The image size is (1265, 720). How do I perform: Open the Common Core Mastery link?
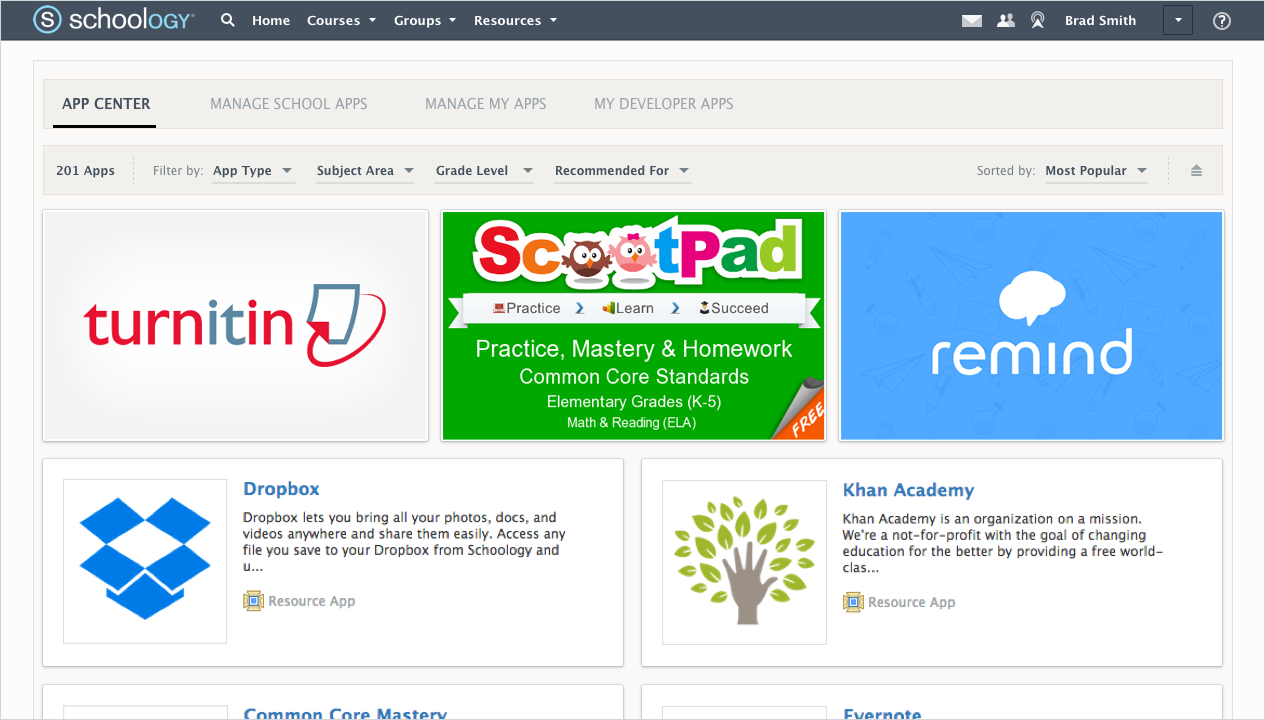click(345, 713)
